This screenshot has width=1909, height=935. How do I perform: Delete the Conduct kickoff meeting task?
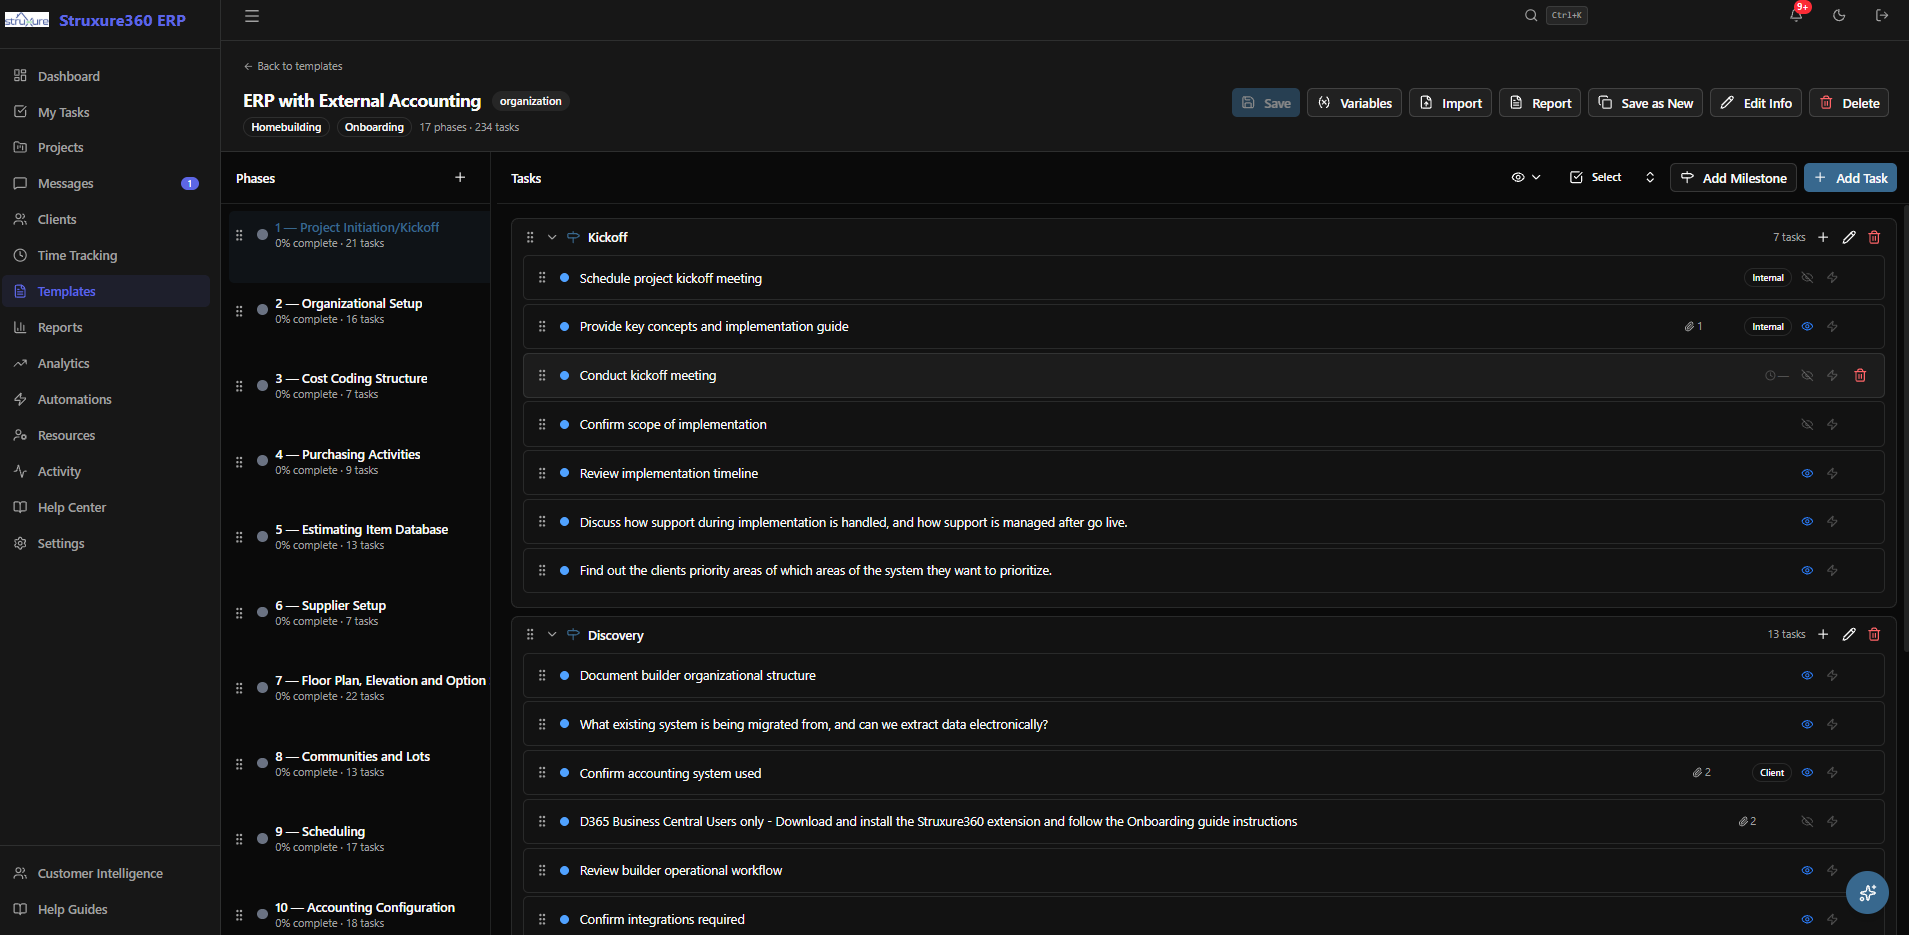tap(1860, 376)
